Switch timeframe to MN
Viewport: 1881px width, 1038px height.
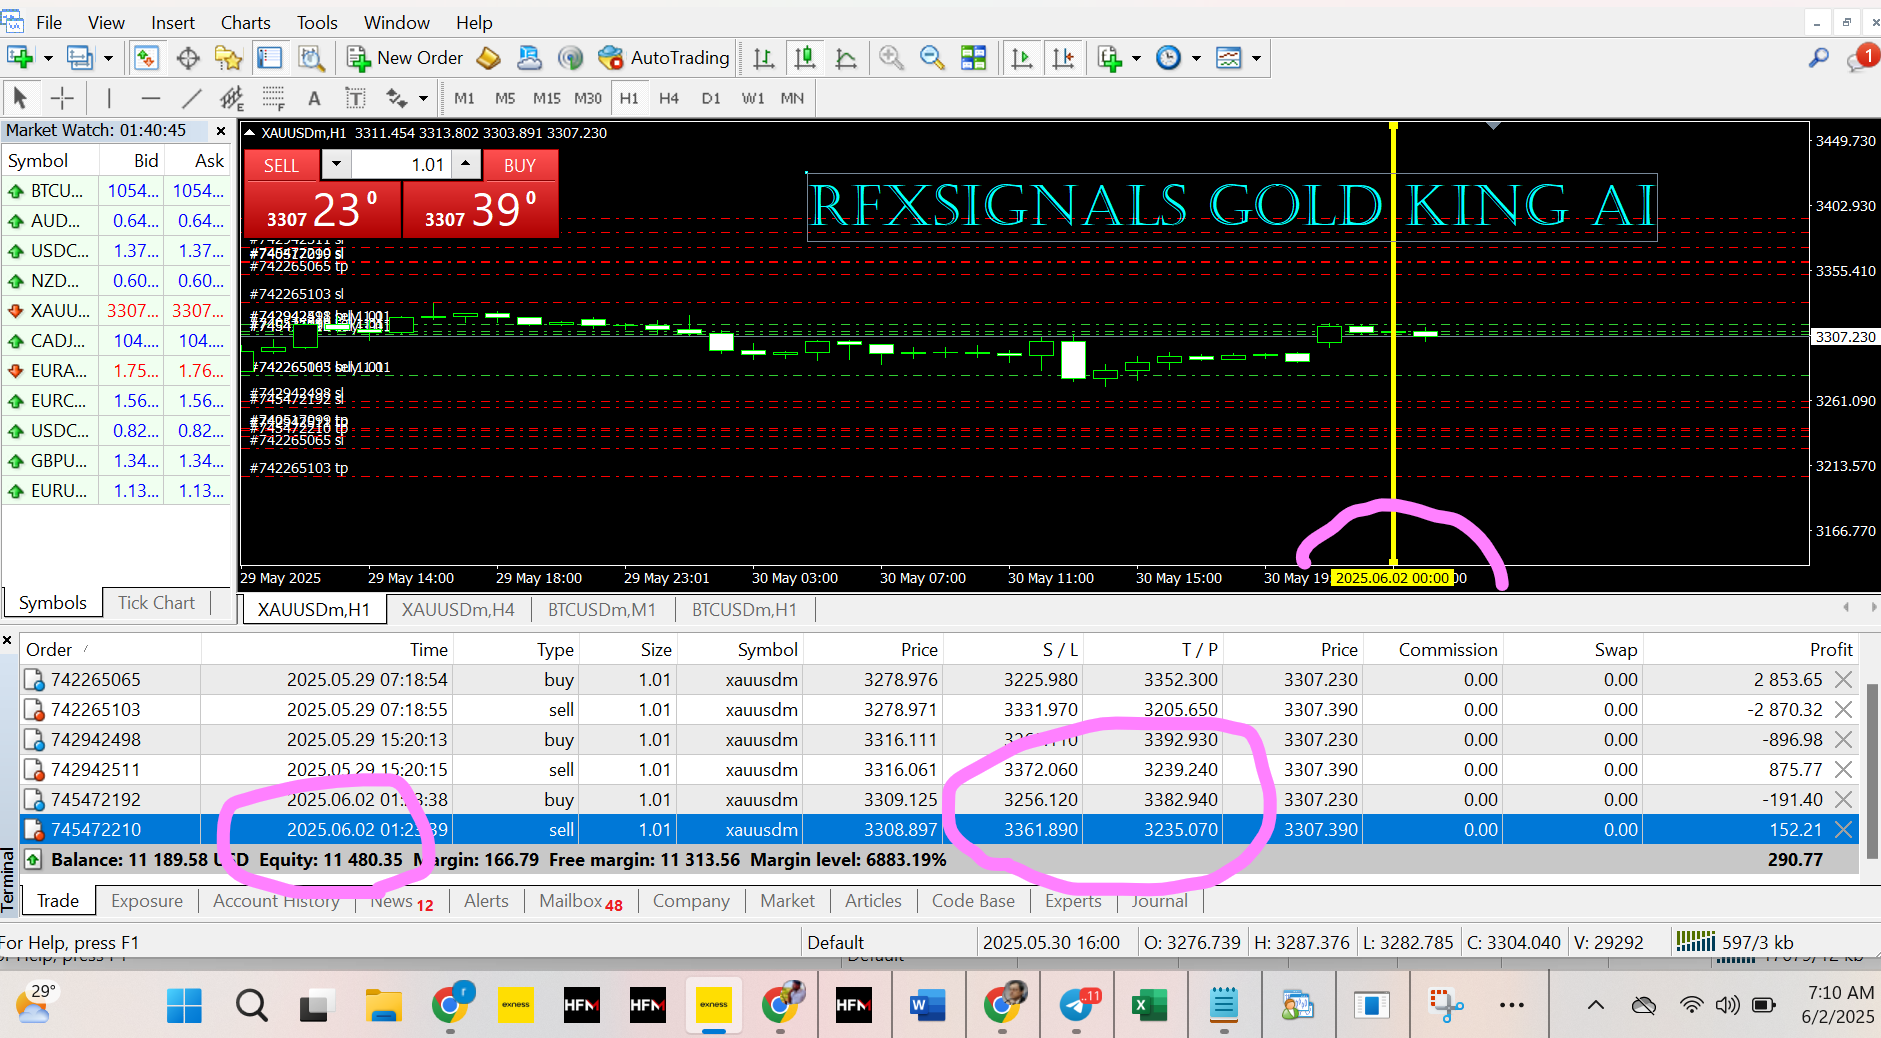(x=792, y=98)
